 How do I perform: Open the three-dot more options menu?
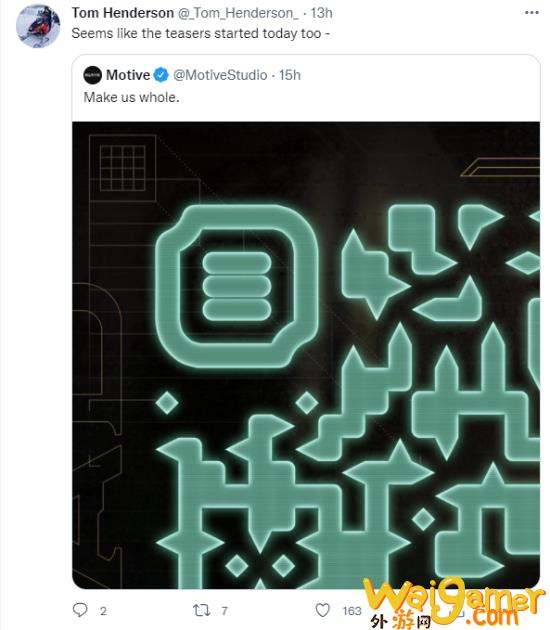click(532, 13)
